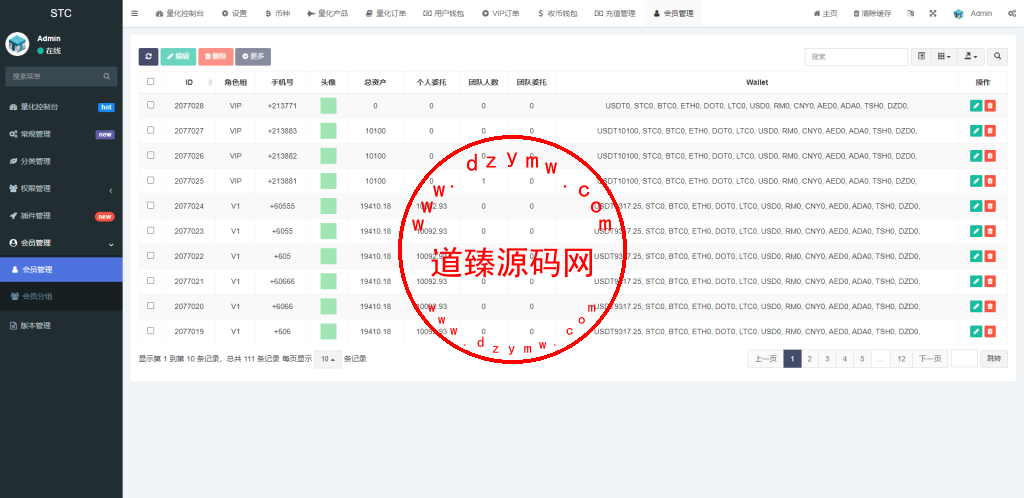Collapse the 会员管理 sidebar group

click(61, 243)
